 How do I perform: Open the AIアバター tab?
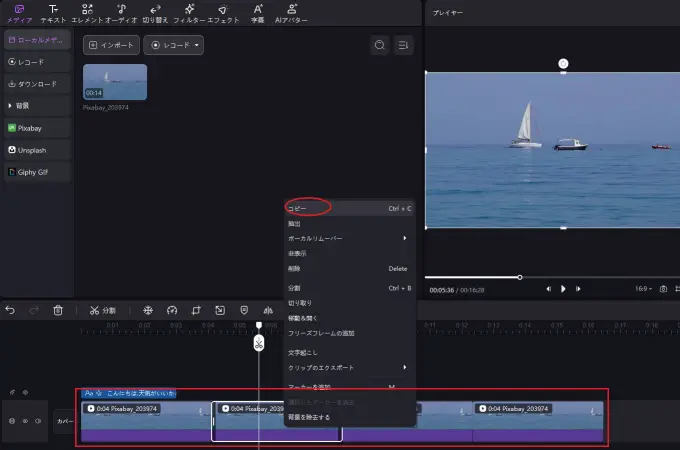click(291, 13)
